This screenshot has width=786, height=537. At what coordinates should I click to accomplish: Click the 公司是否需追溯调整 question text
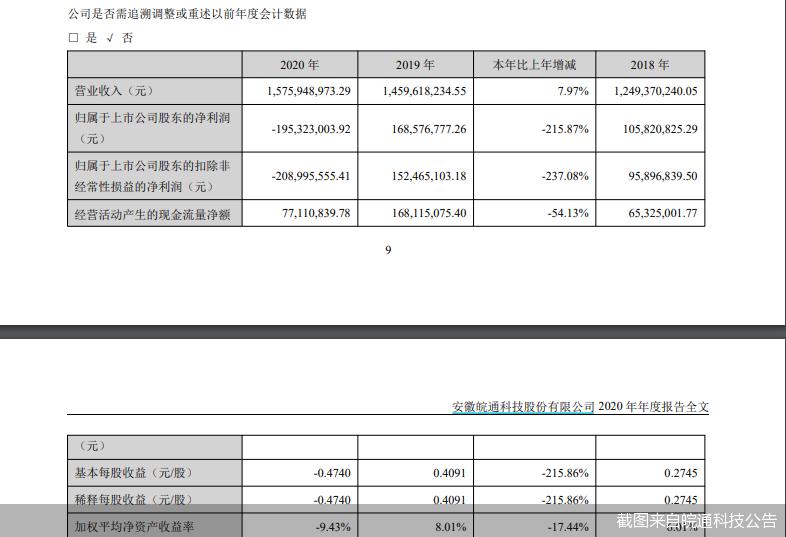click(187, 14)
